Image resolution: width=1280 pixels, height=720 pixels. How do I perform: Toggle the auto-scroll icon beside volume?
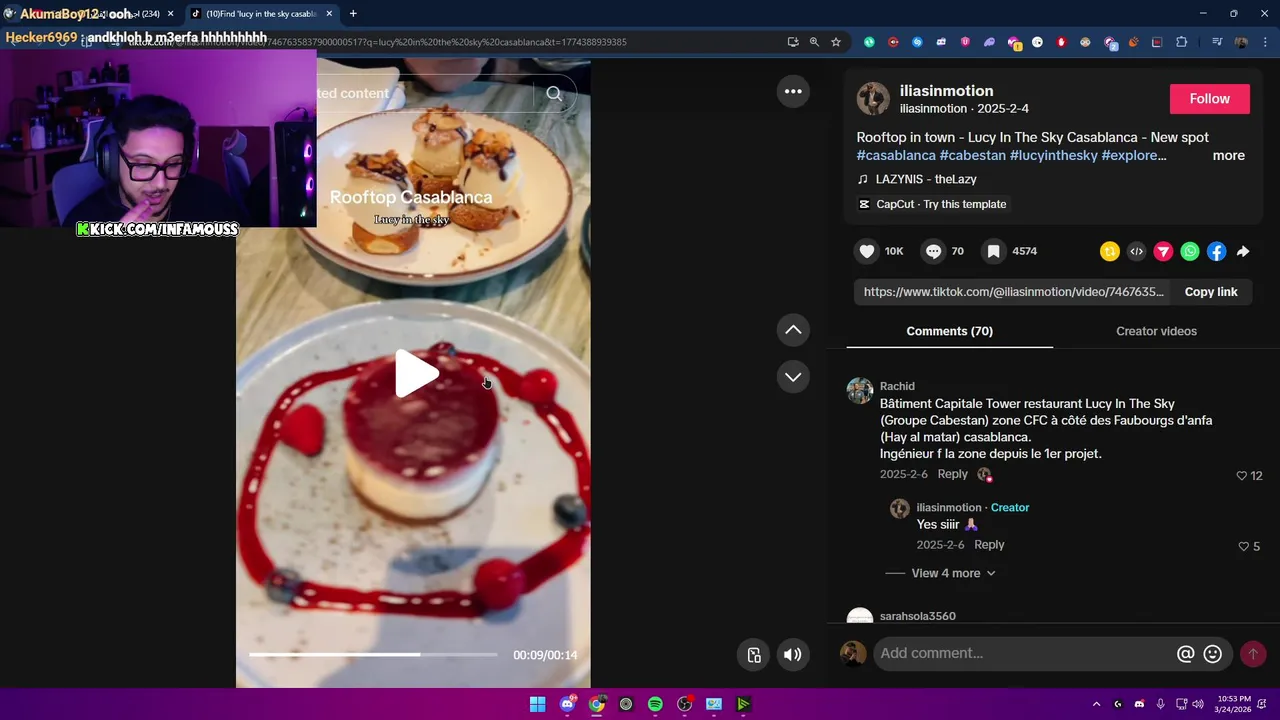(754, 655)
